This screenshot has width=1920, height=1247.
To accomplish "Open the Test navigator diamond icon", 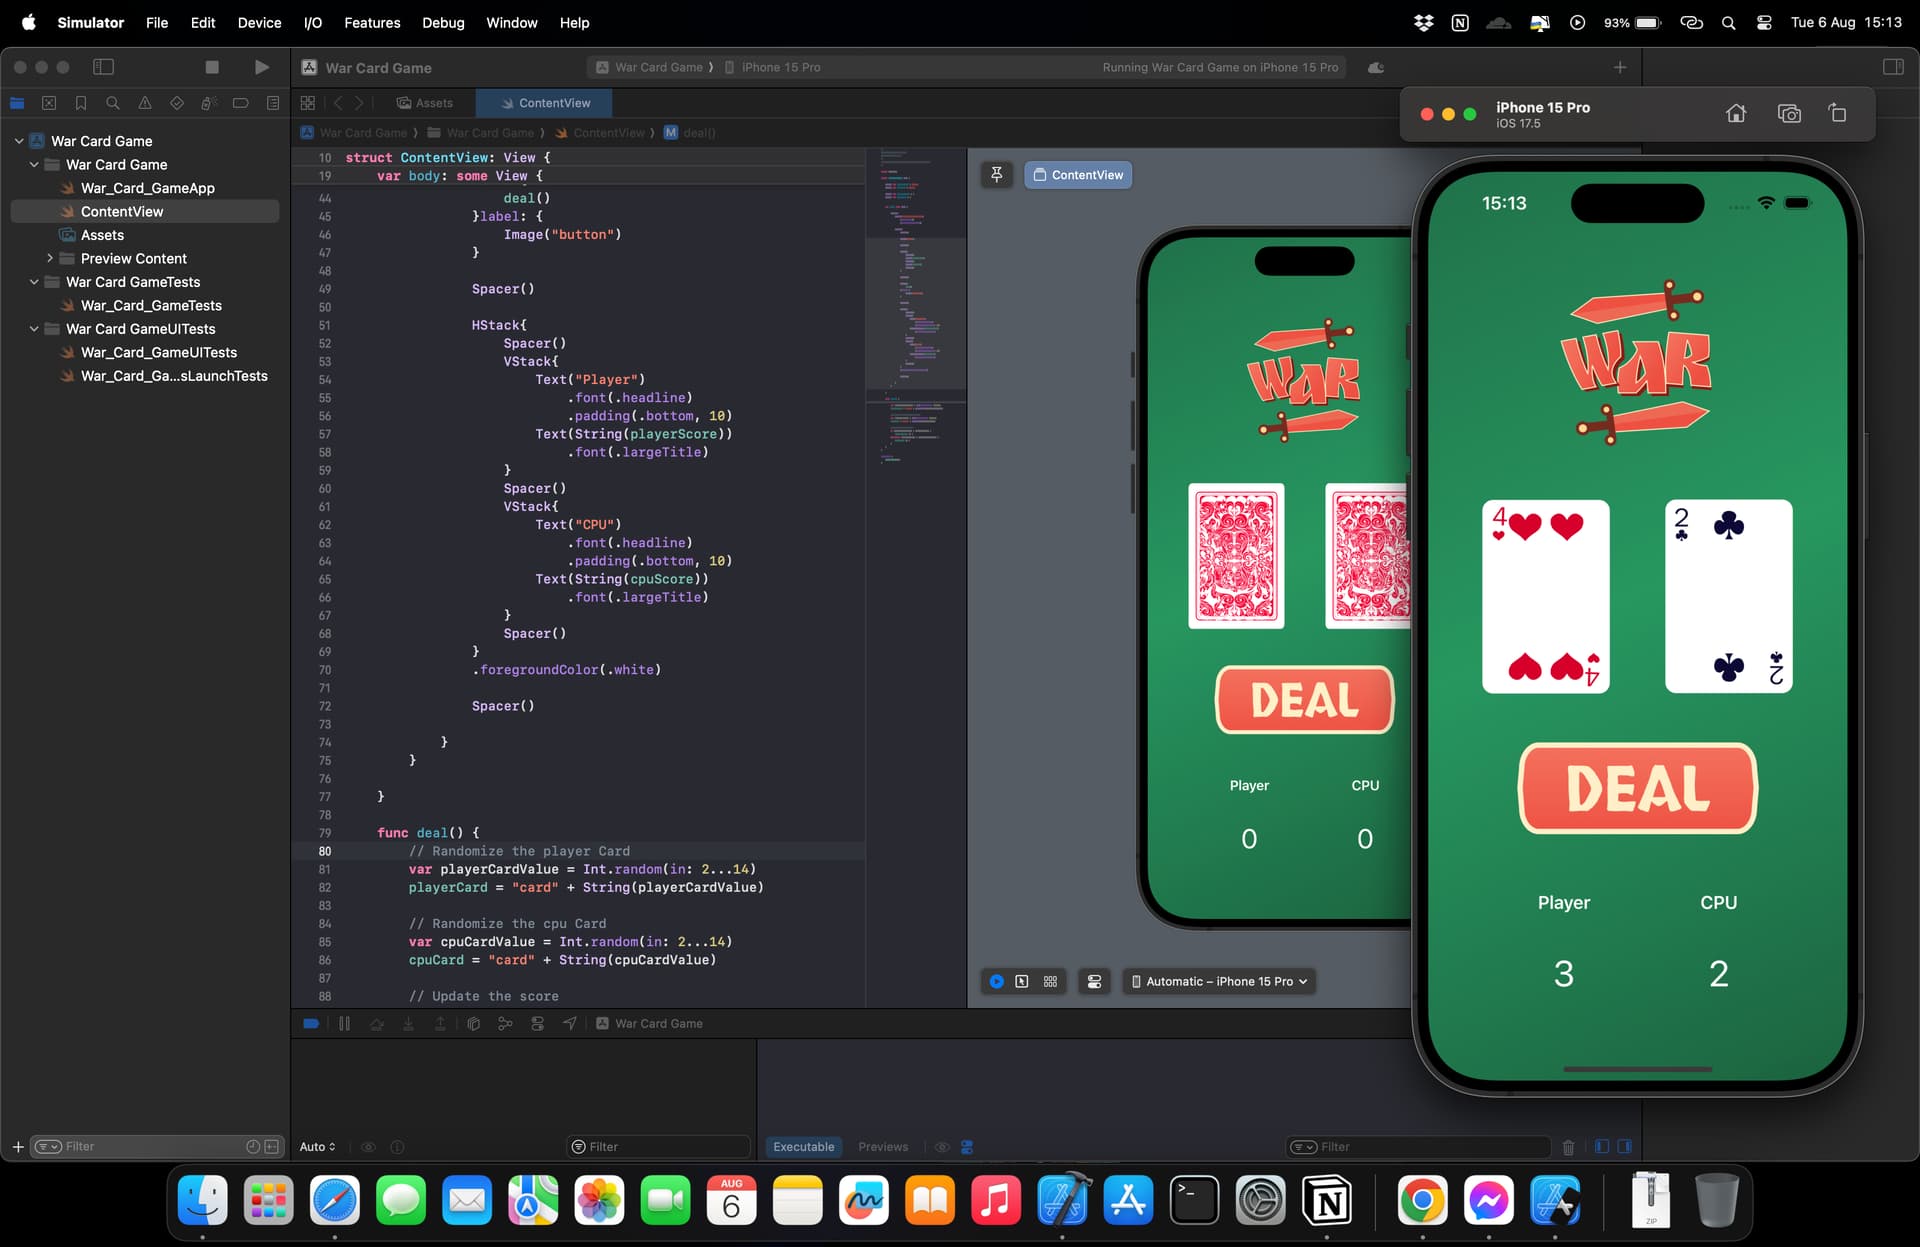I will [x=177, y=103].
